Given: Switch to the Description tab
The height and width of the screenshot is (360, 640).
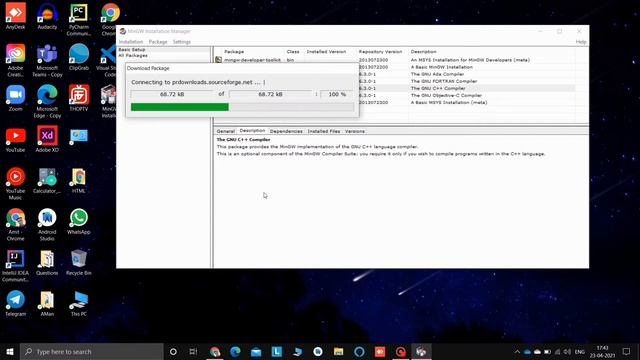Looking at the screenshot, I should pos(252,131).
